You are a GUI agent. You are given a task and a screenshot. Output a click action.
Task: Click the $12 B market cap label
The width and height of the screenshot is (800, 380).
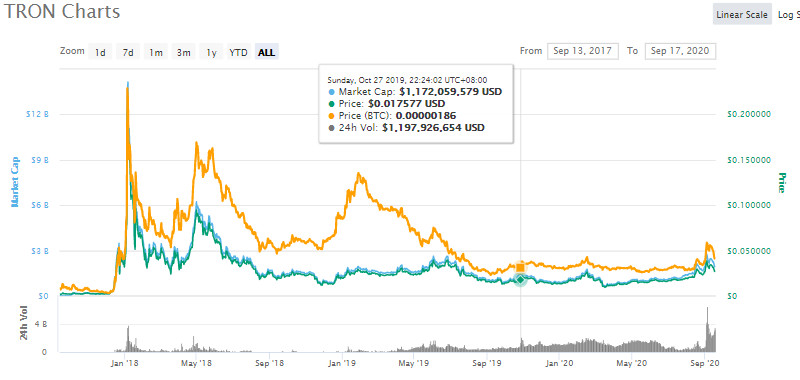coord(37,114)
